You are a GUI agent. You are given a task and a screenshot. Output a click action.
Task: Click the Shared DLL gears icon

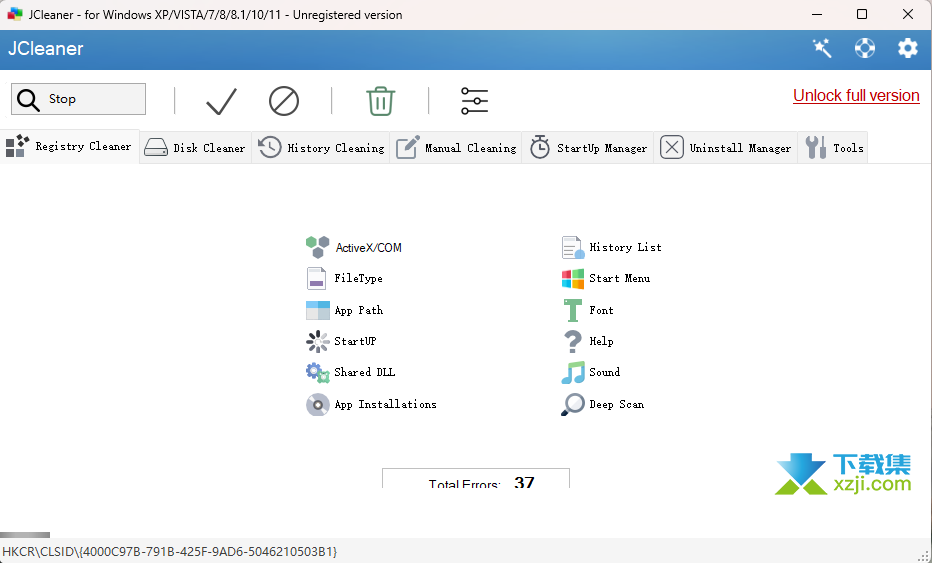317,373
